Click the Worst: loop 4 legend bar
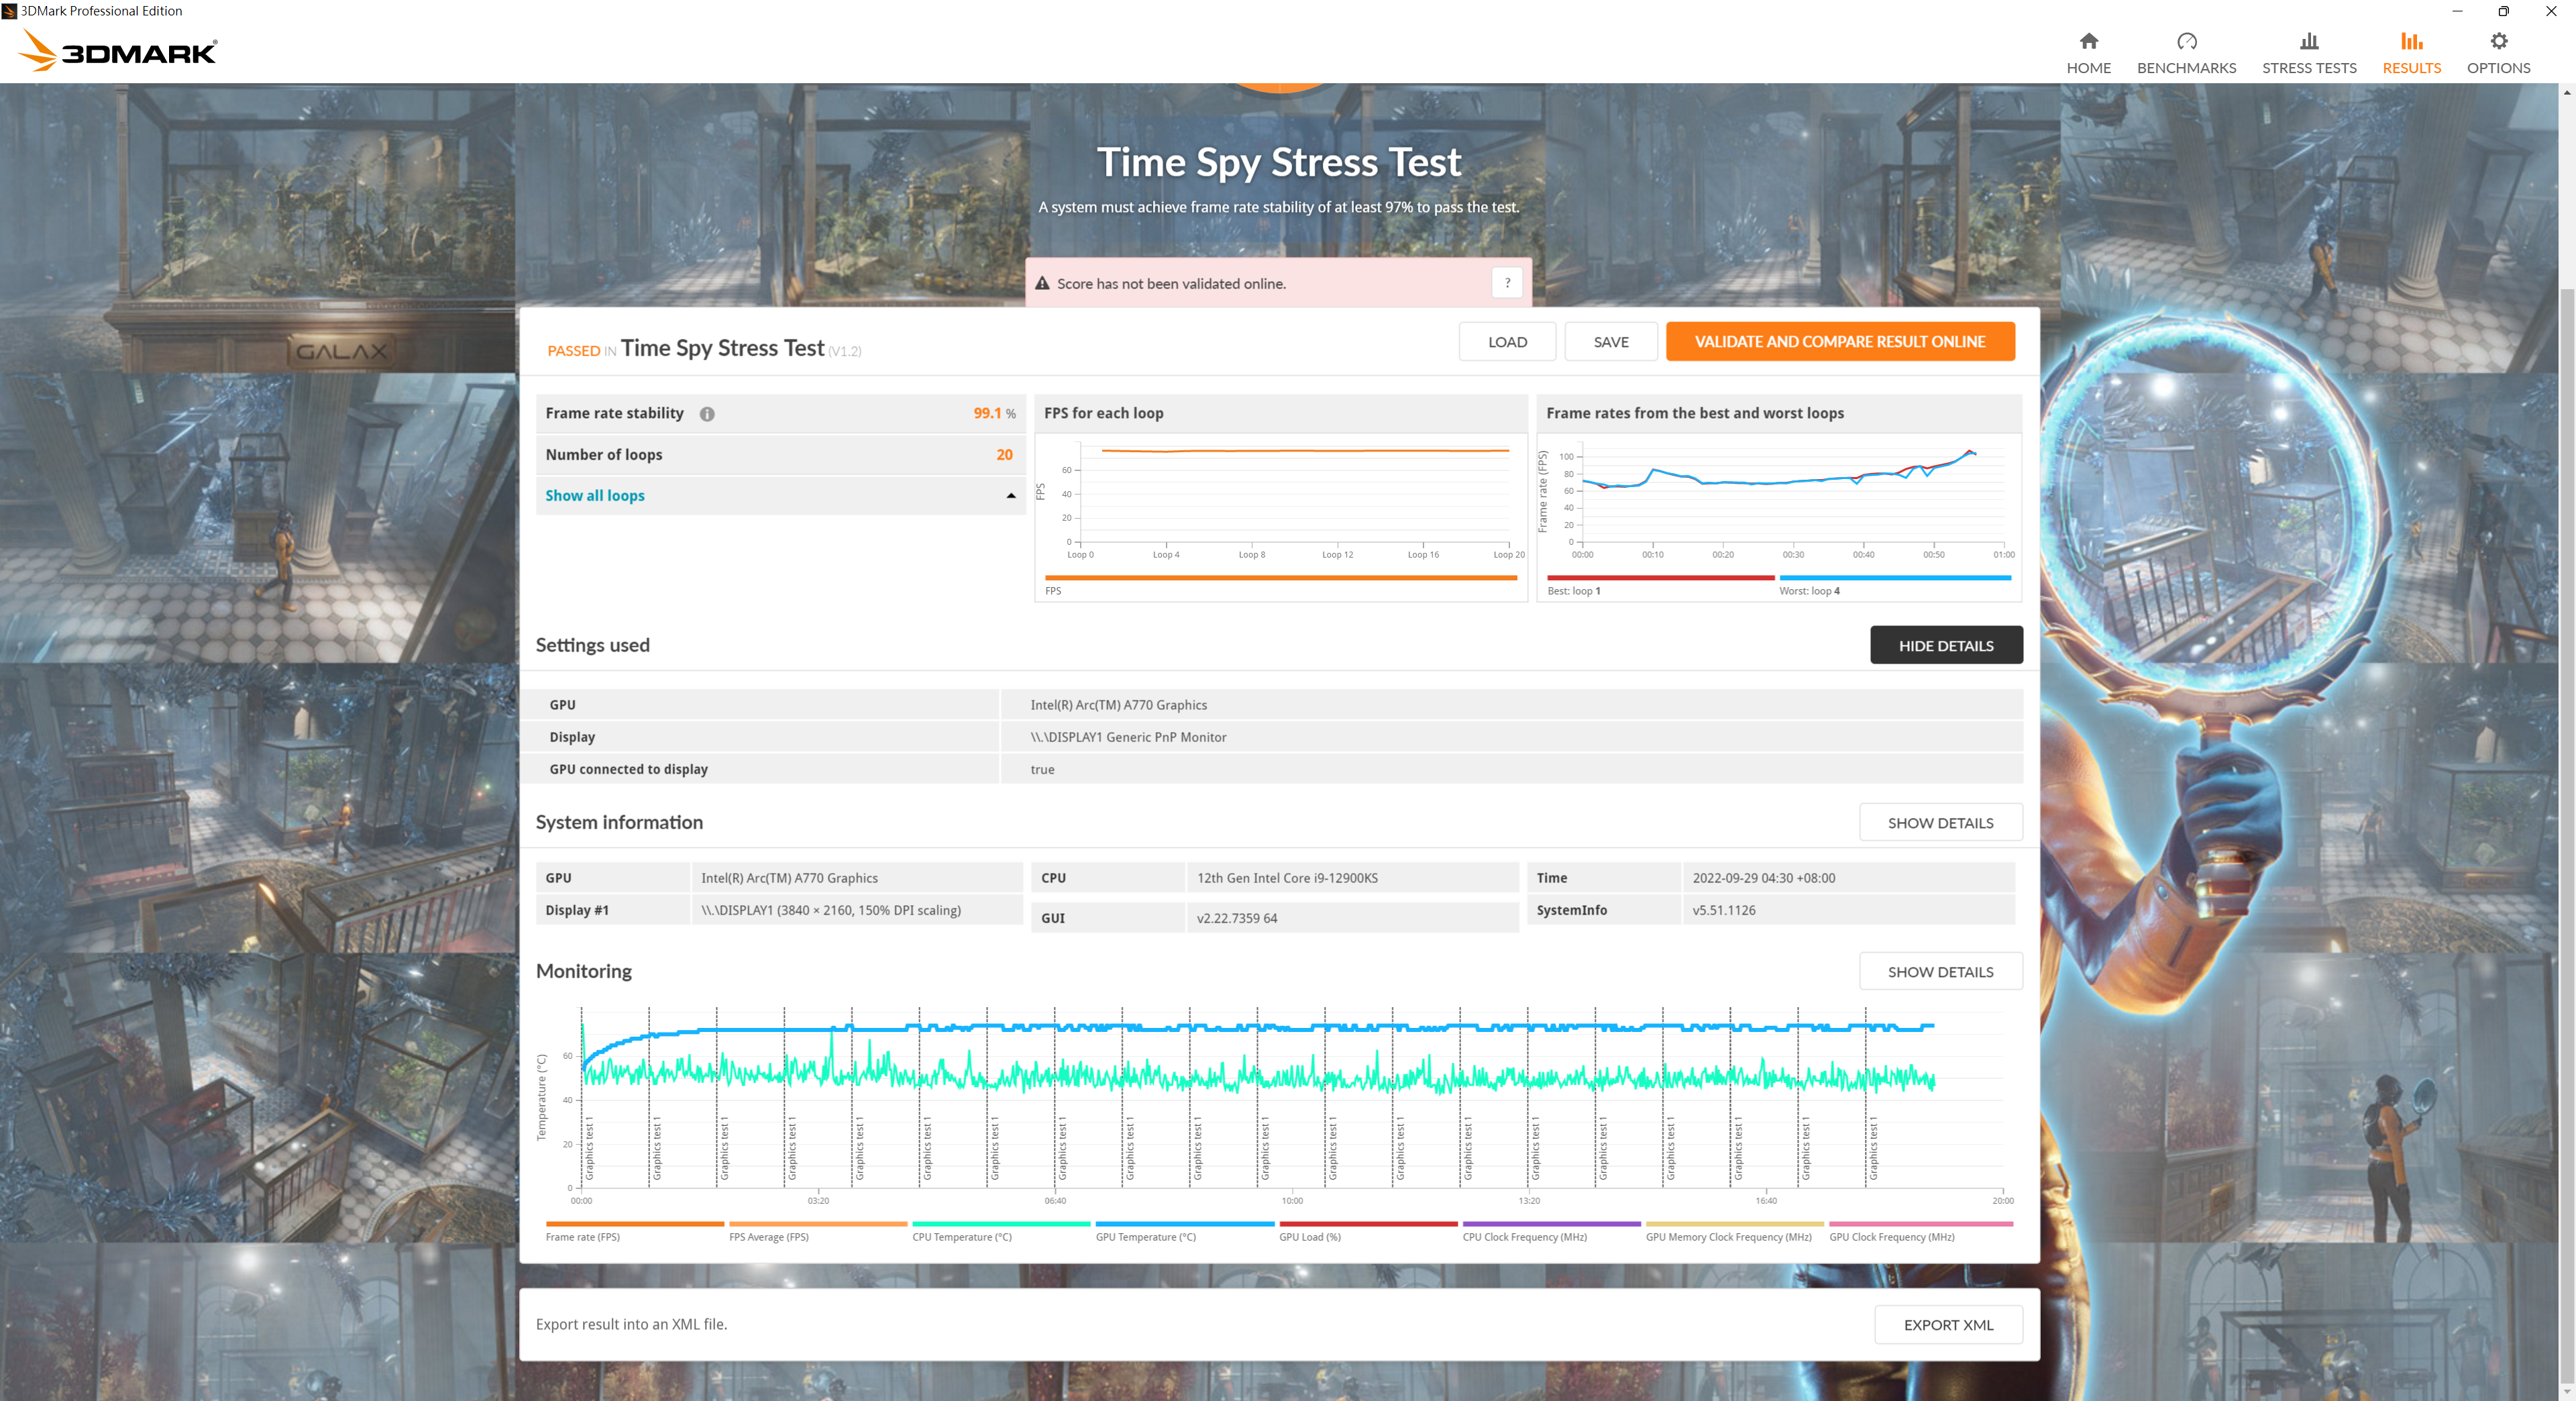This screenshot has width=2576, height=1401. point(1895,578)
